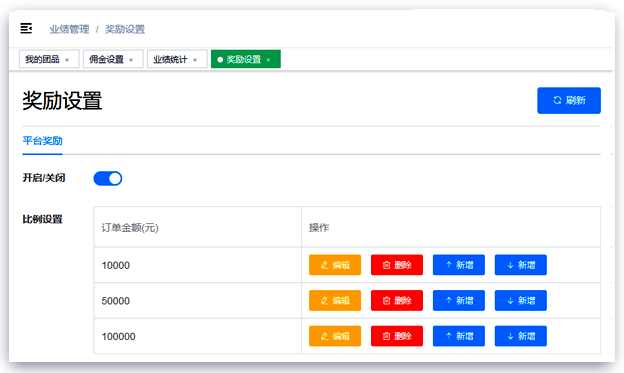624x373 pixels.
Task: Collapse the sidebar with the hamburger icon
Action: click(26, 29)
